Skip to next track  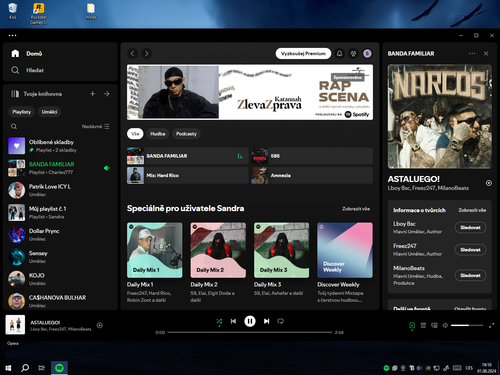pos(267,321)
